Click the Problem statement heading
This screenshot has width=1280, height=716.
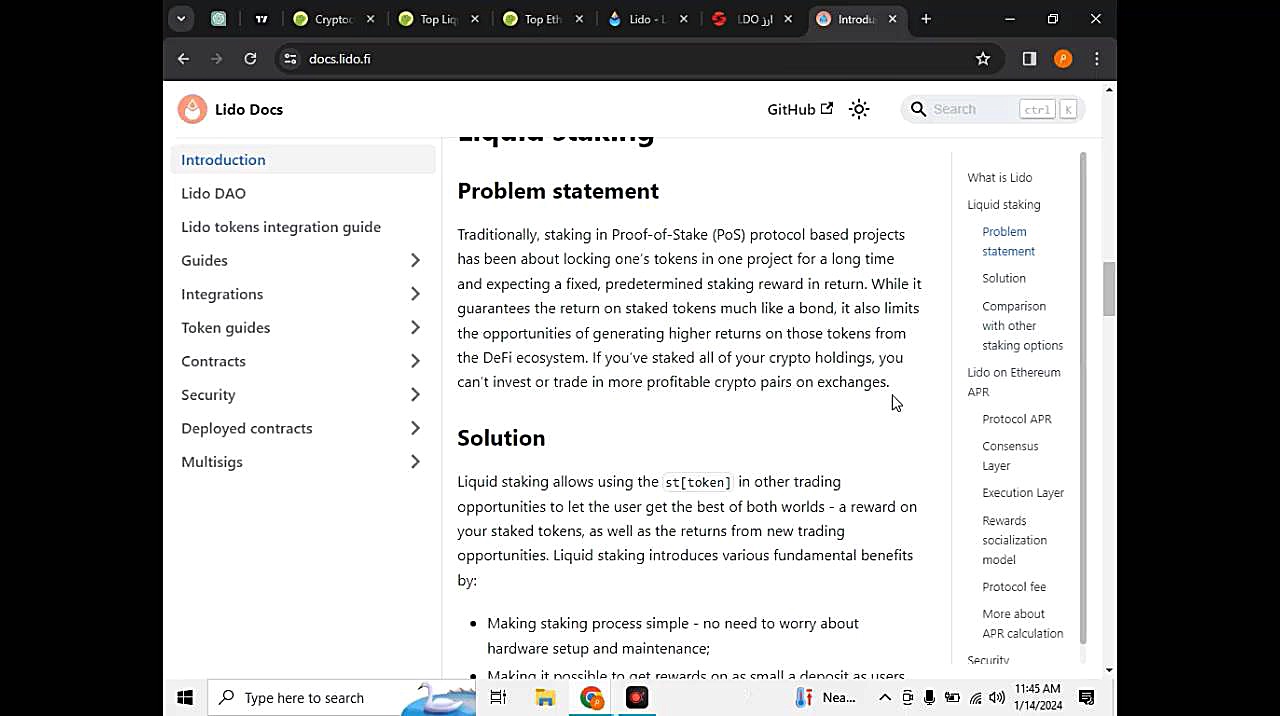tap(558, 191)
